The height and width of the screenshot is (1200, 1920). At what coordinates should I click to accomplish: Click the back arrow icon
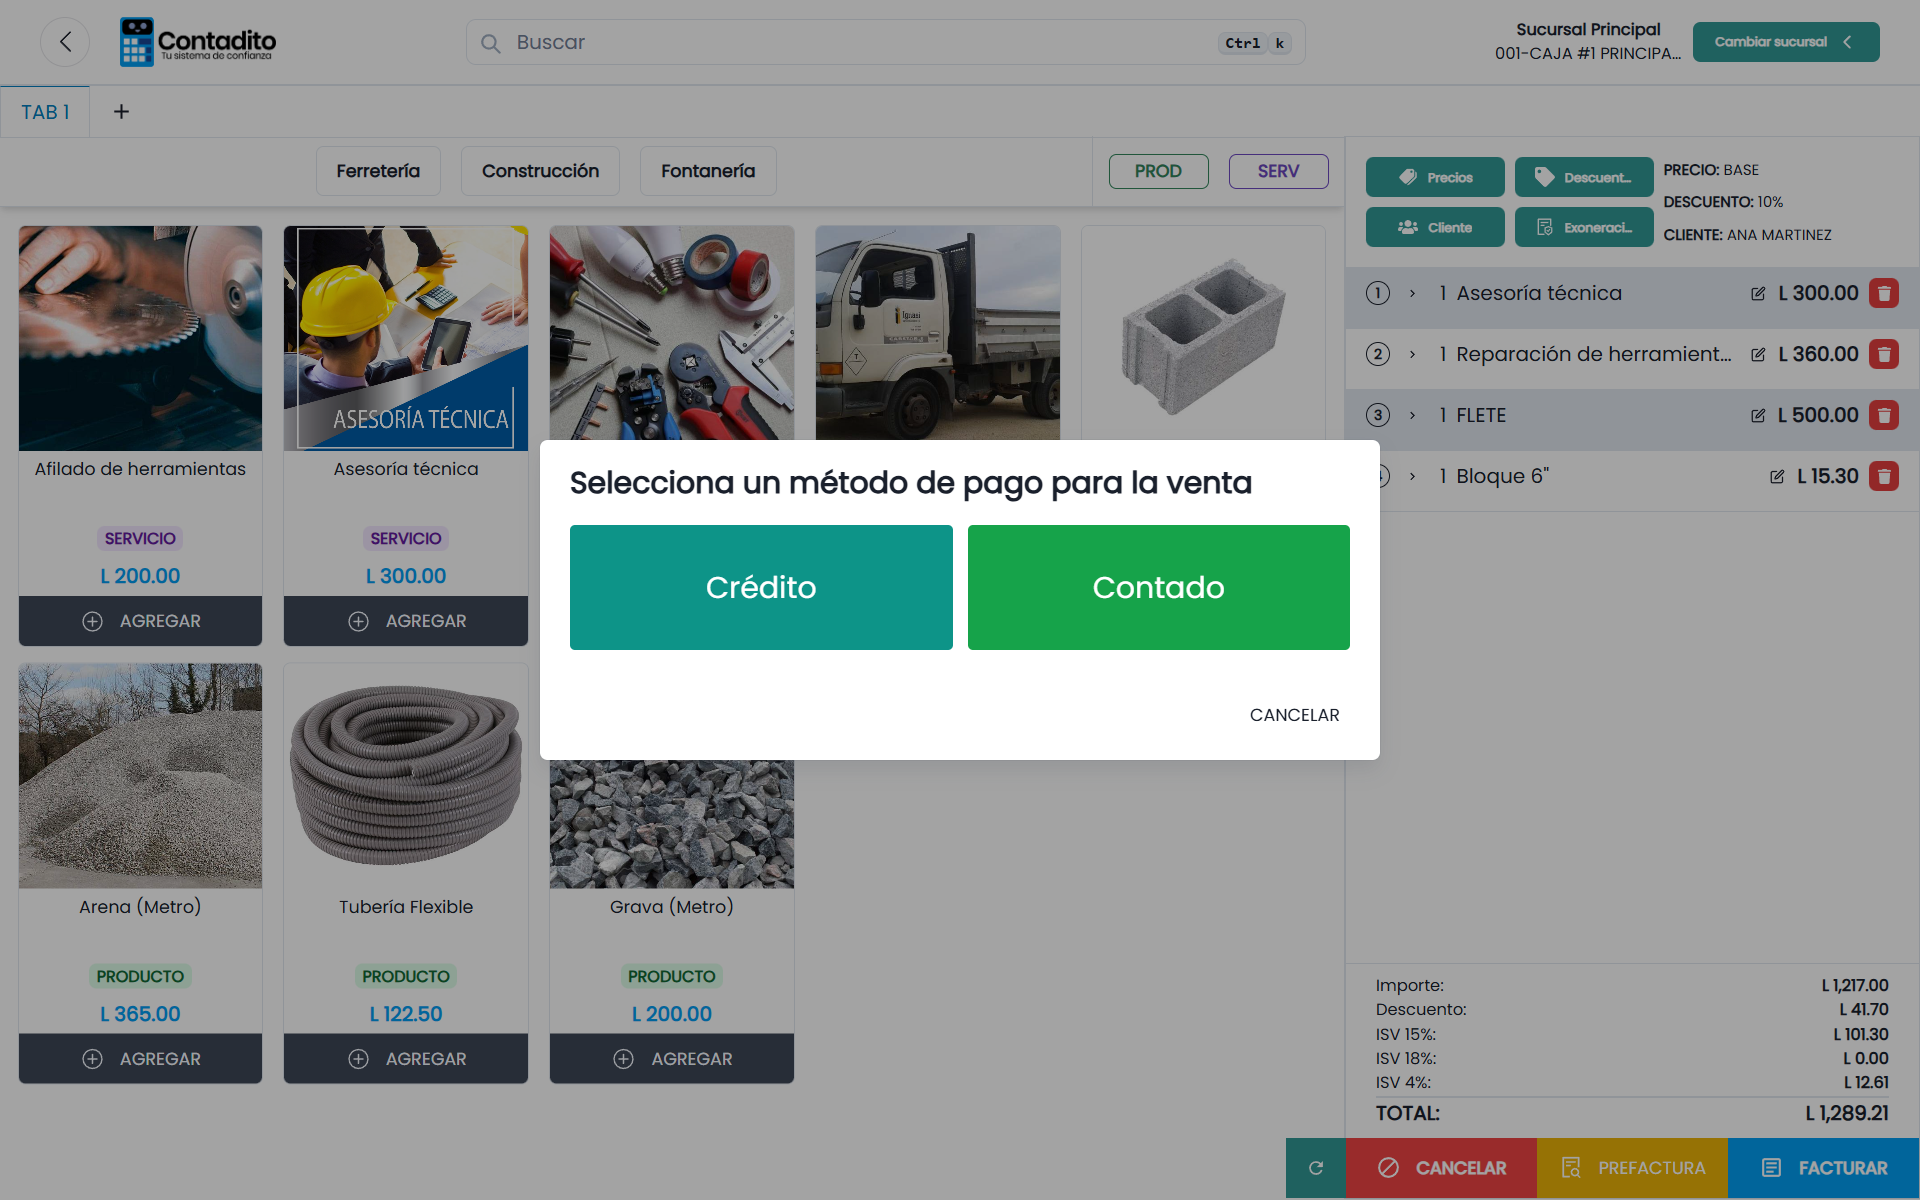(65, 42)
